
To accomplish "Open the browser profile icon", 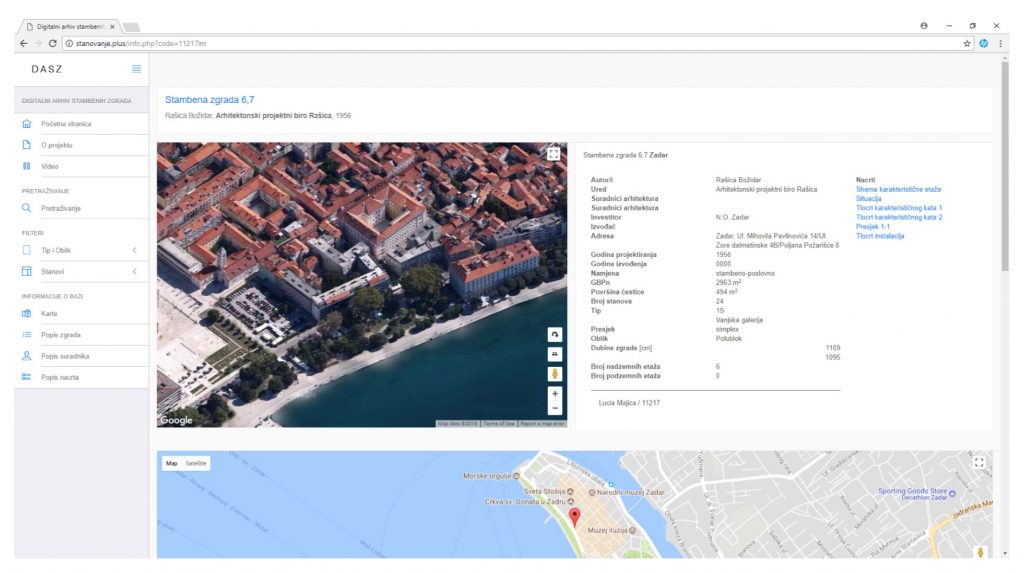I will point(924,25).
